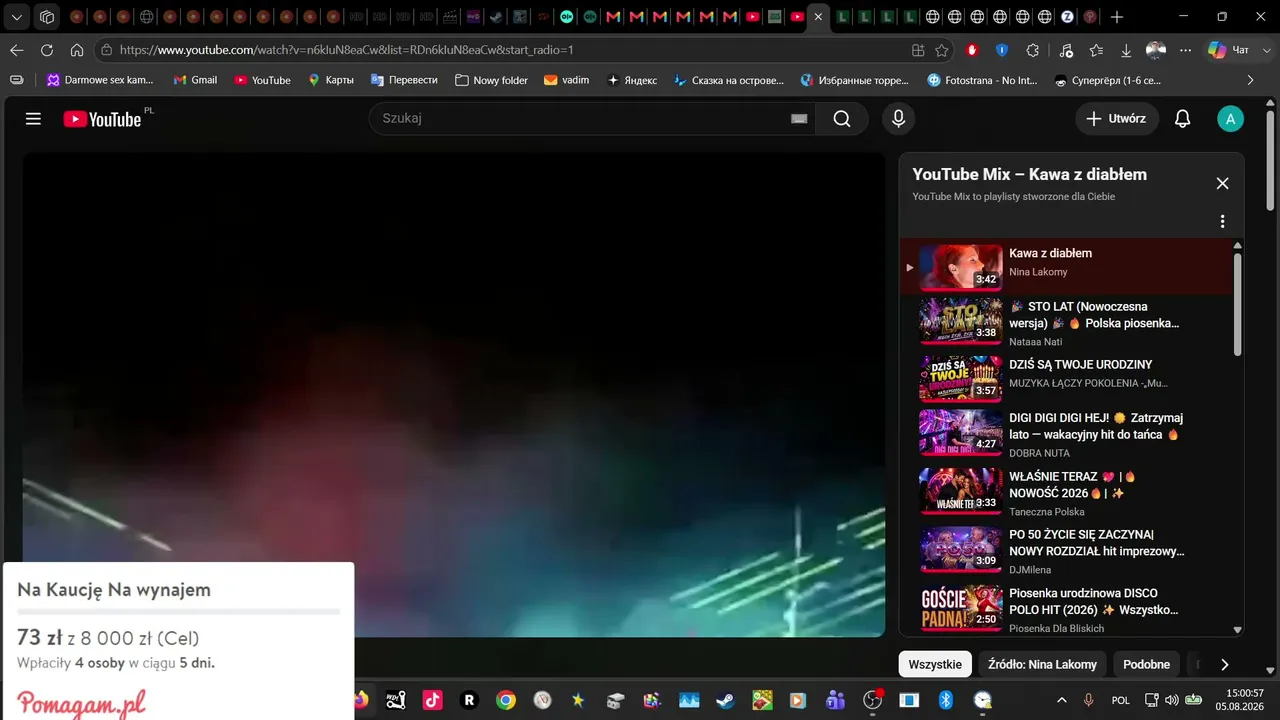
Task: Open the YouTube bookmark
Action: coord(262,80)
